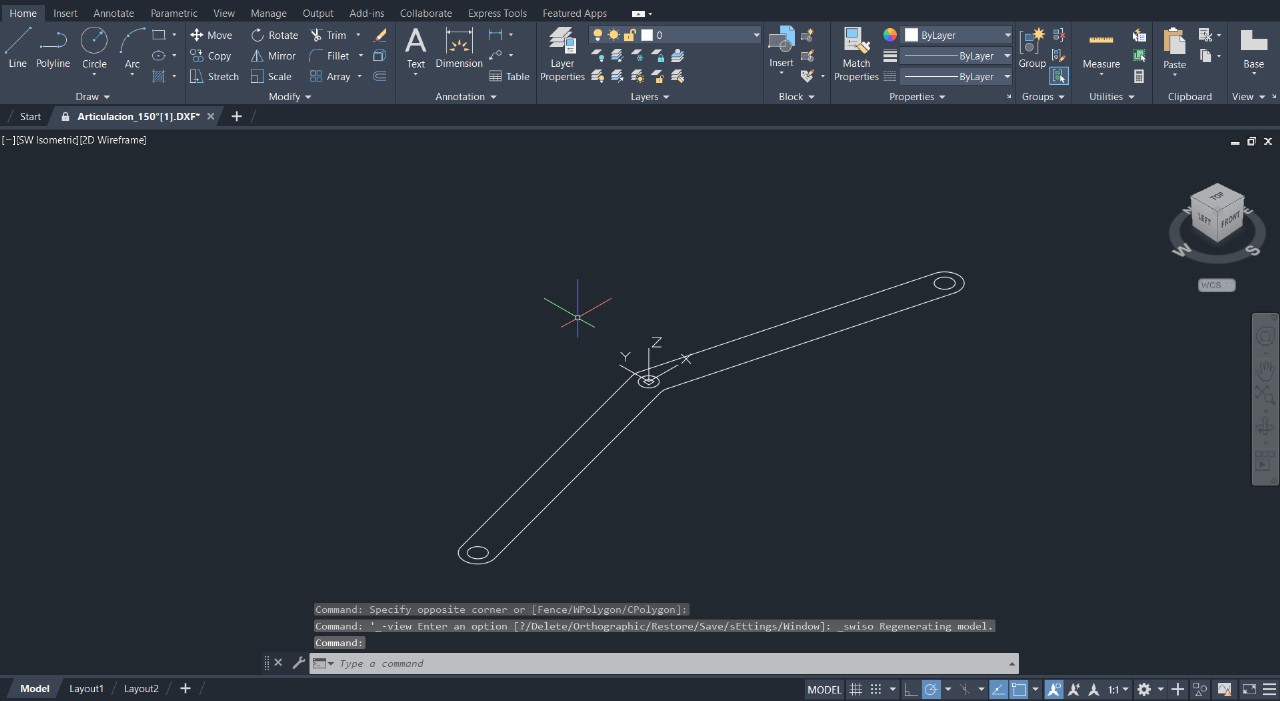Image resolution: width=1280 pixels, height=701 pixels.
Task: Activate the Fillet tool
Action: coord(329,56)
